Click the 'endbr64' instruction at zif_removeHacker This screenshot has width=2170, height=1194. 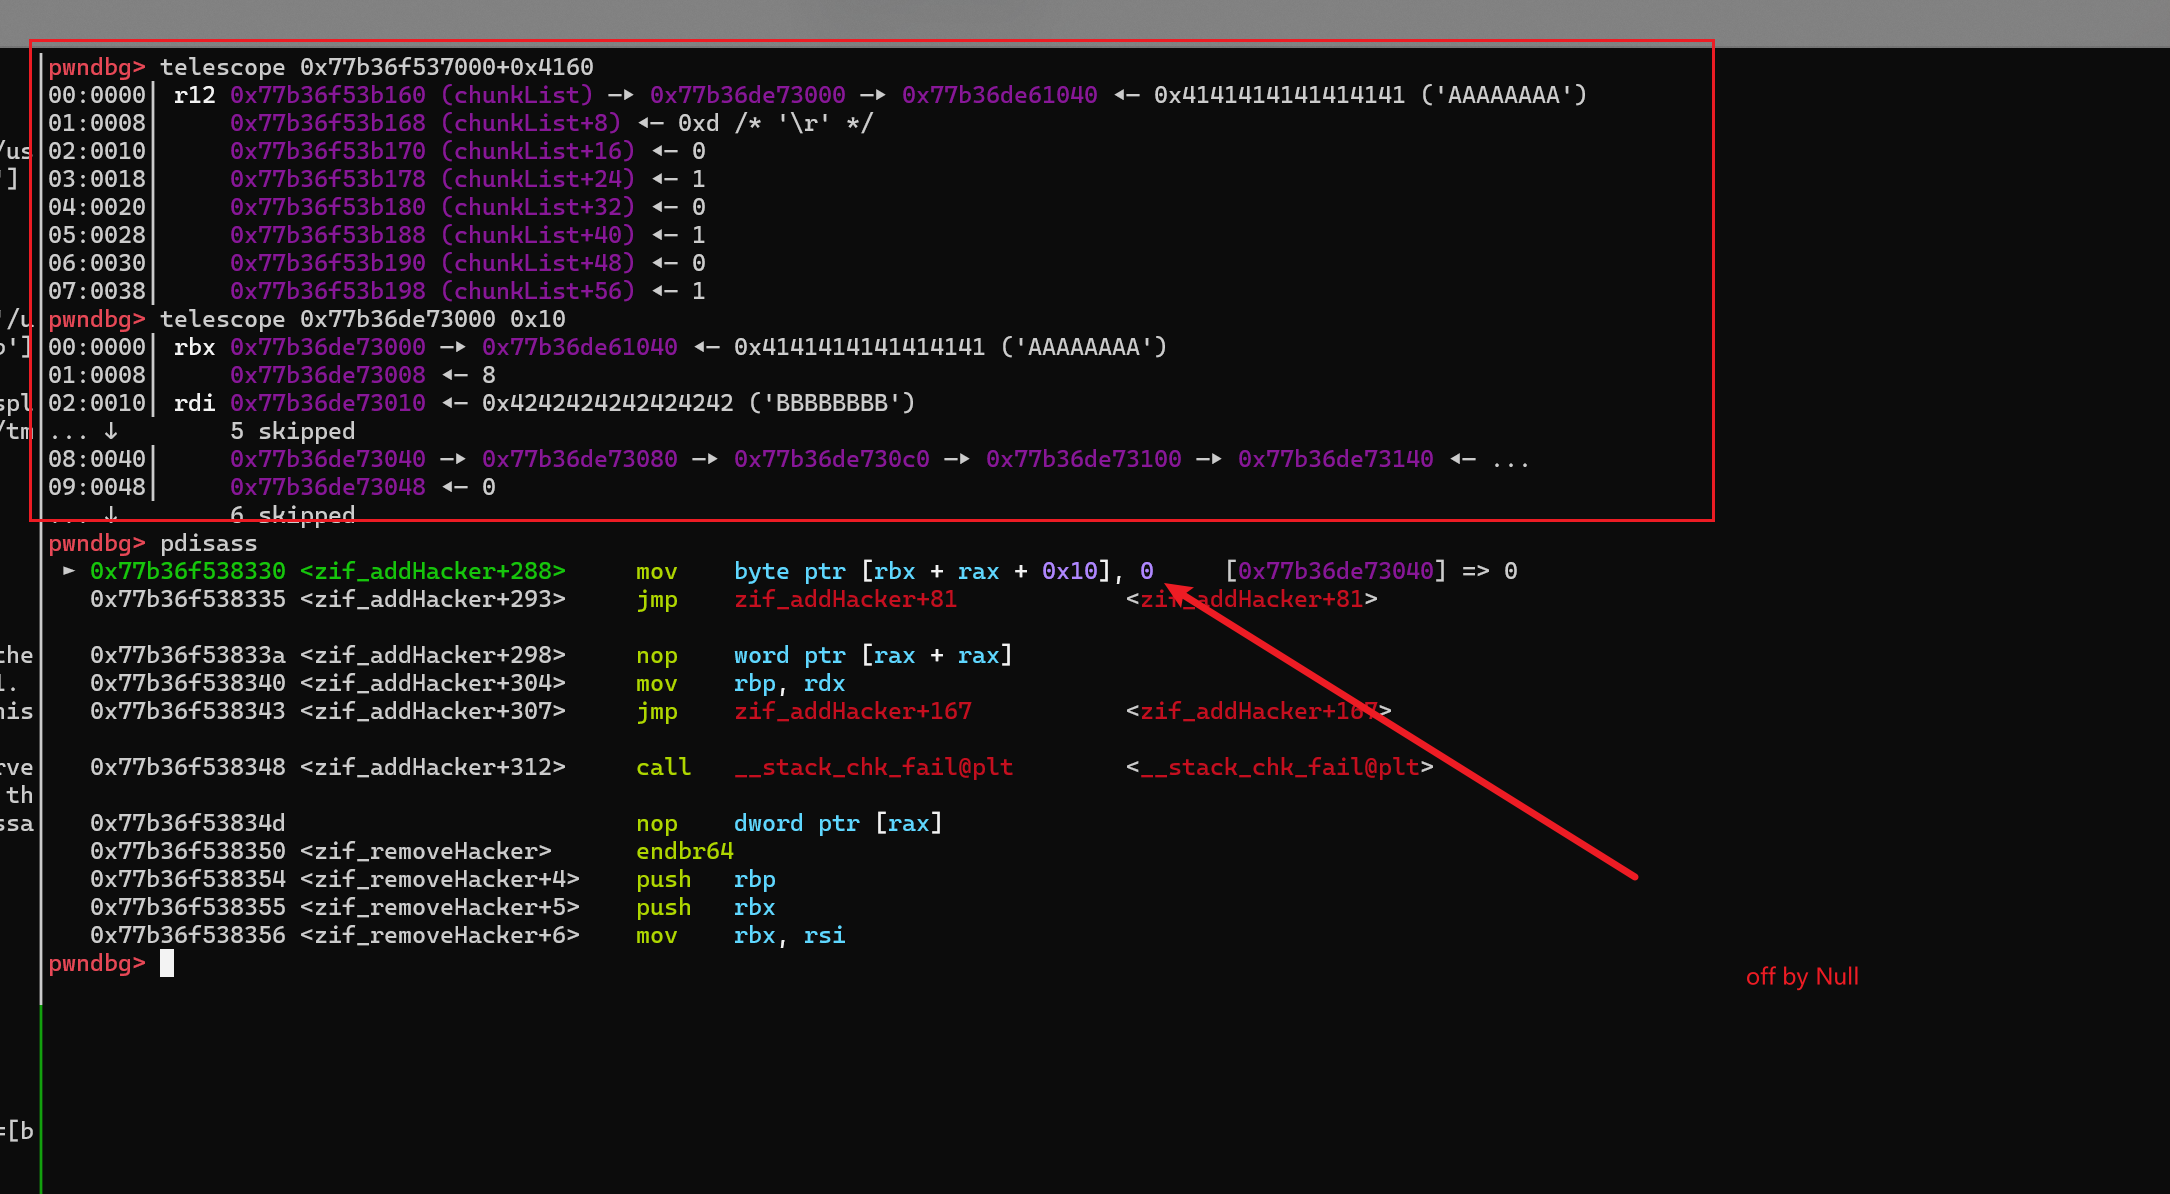[x=684, y=851]
